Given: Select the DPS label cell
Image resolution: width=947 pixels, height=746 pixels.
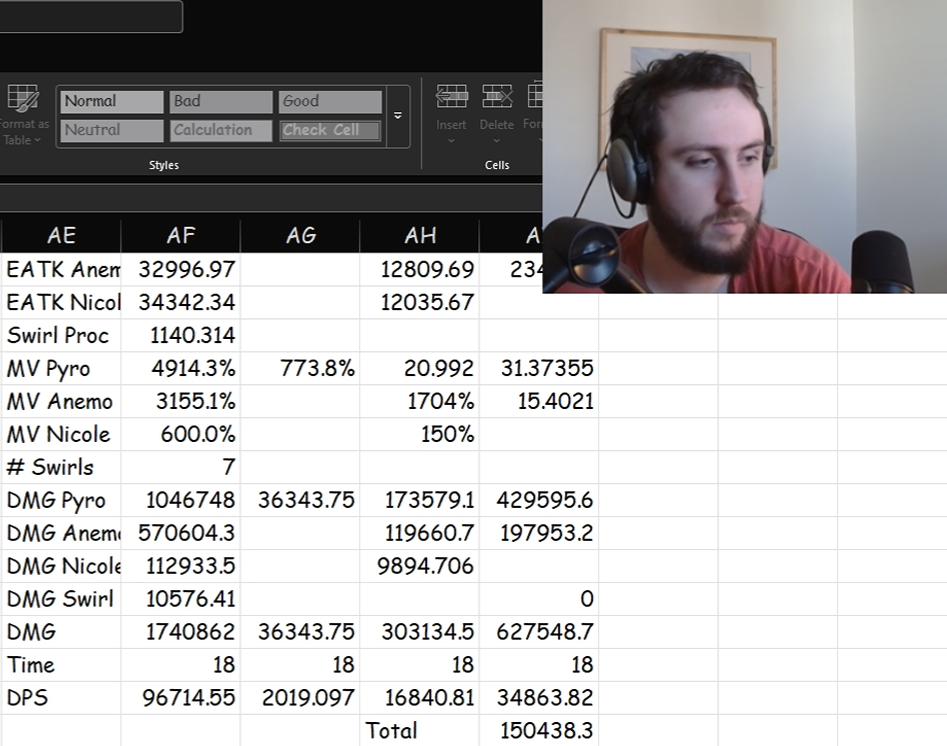Looking at the screenshot, I should pos(61,698).
